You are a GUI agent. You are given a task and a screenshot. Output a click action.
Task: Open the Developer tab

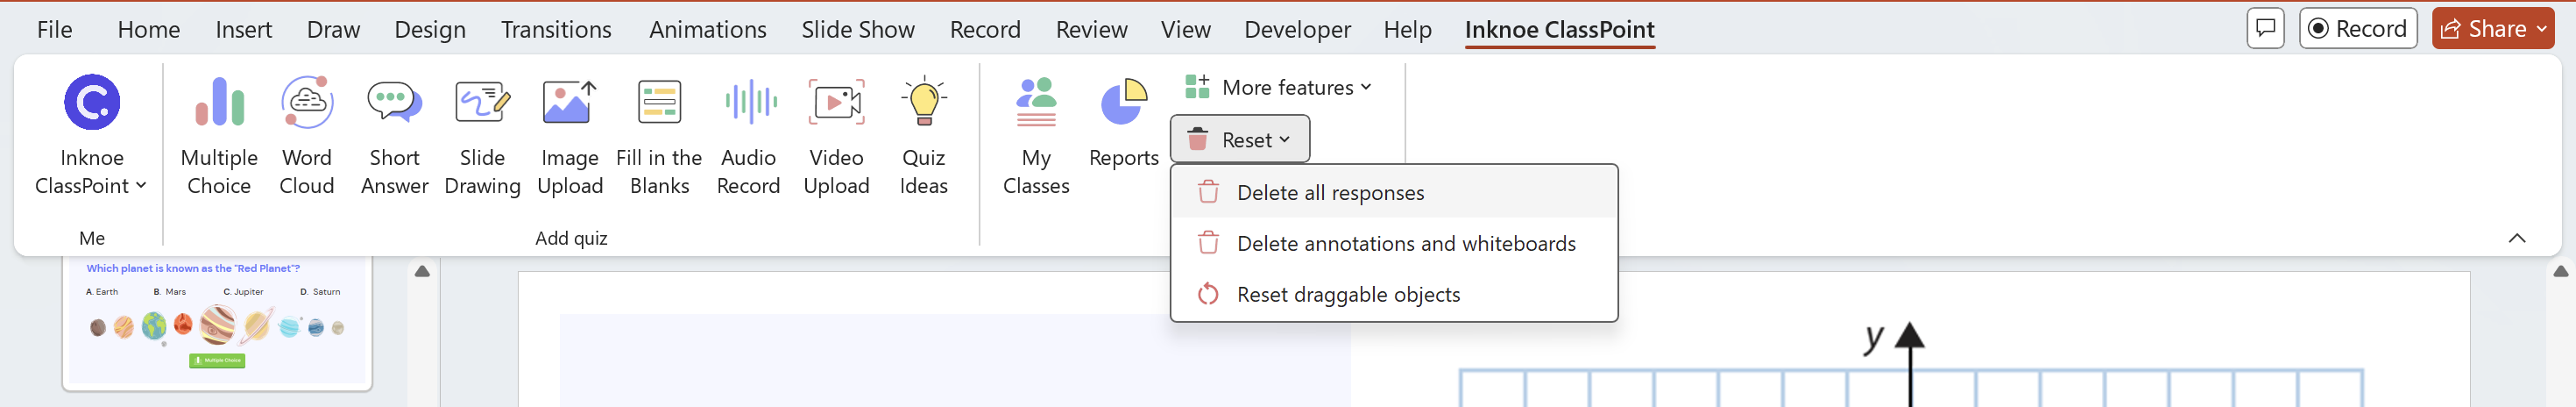[1297, 29]
